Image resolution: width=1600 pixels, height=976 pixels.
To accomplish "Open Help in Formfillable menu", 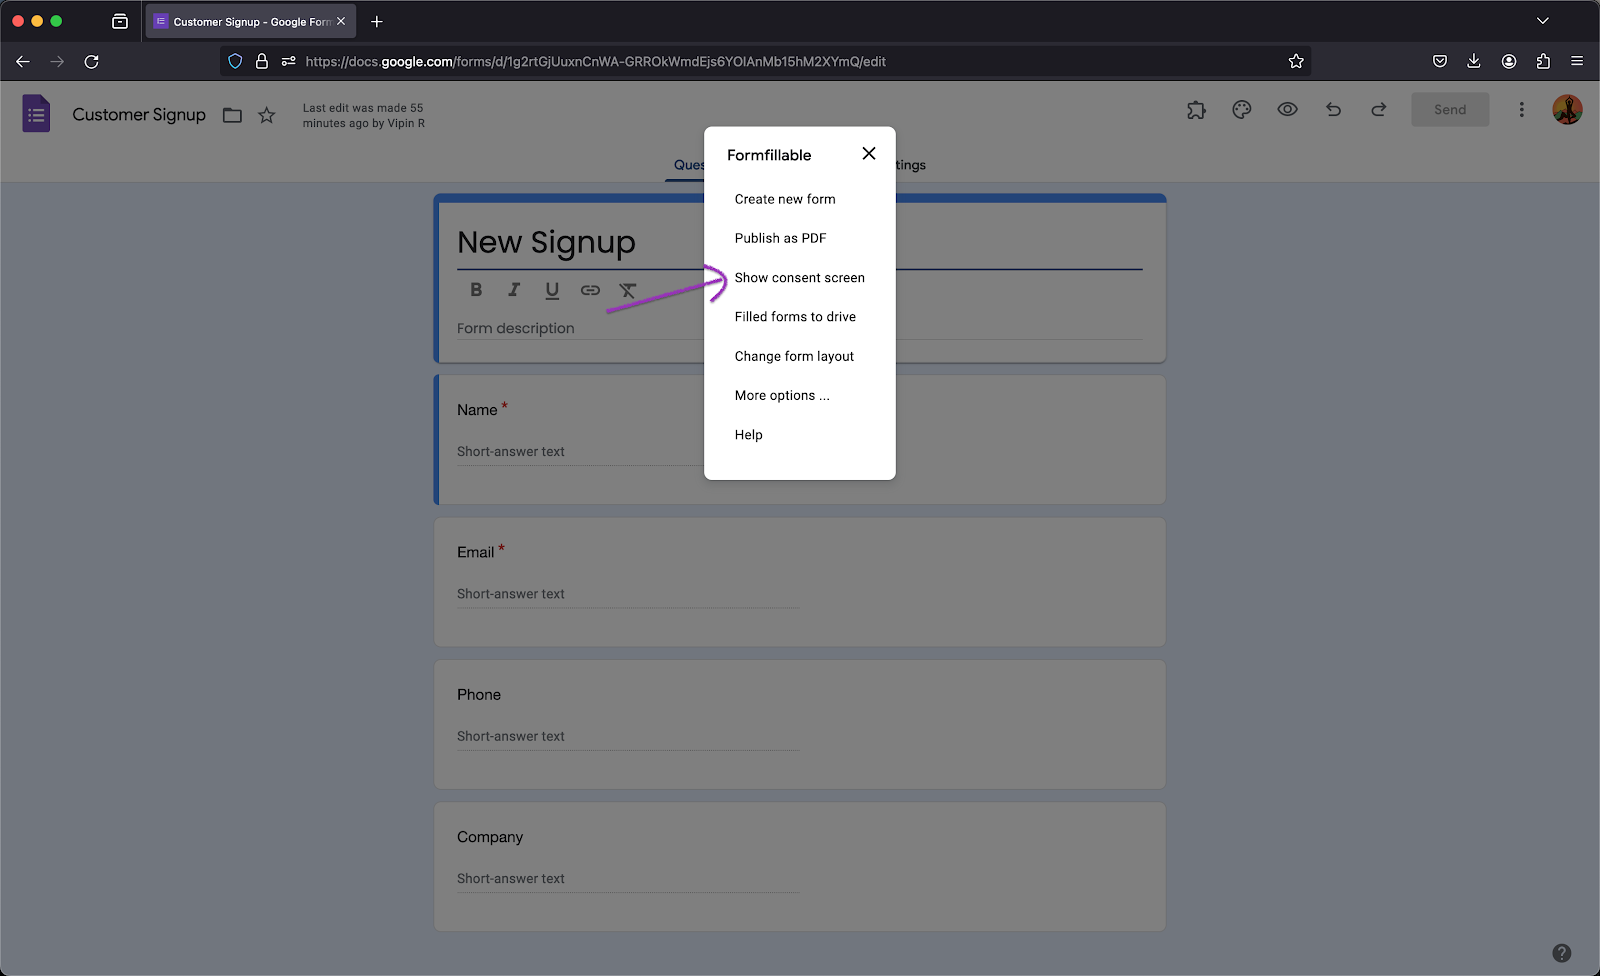I will 748,435.
